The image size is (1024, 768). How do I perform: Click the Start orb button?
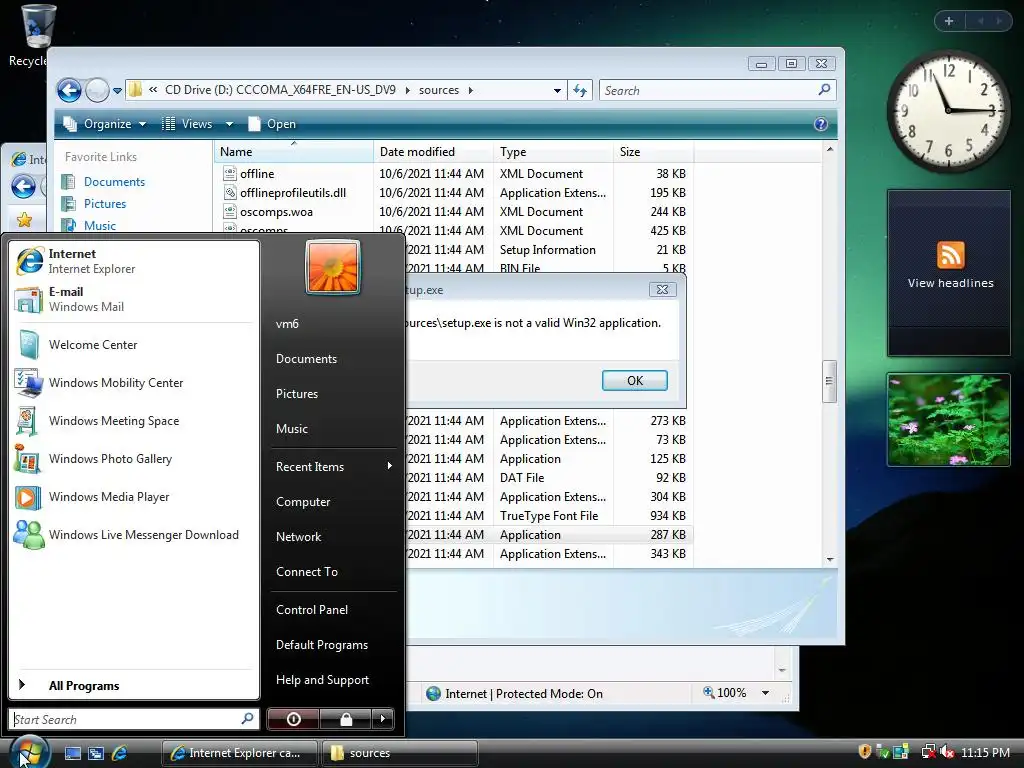point(29,752)
